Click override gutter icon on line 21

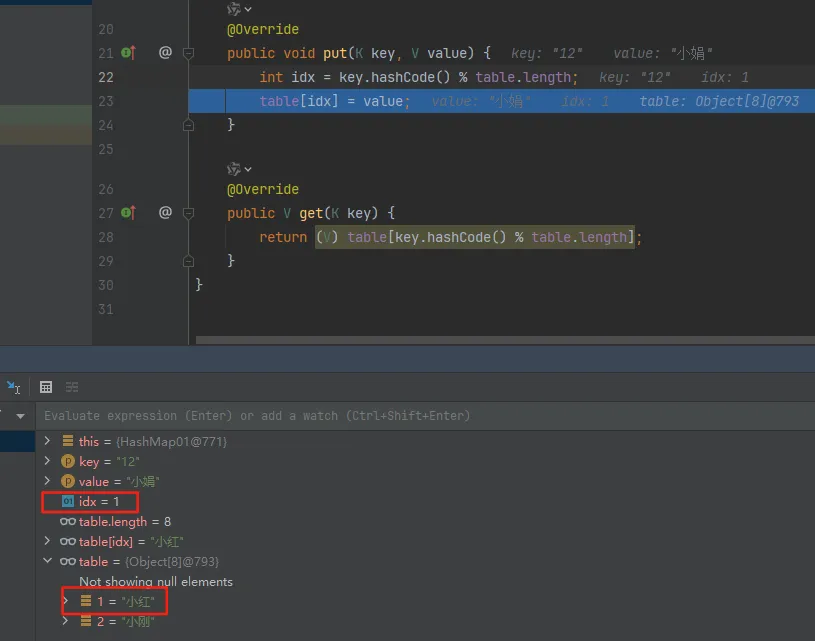pyautogui.click(x=128, y=53)
